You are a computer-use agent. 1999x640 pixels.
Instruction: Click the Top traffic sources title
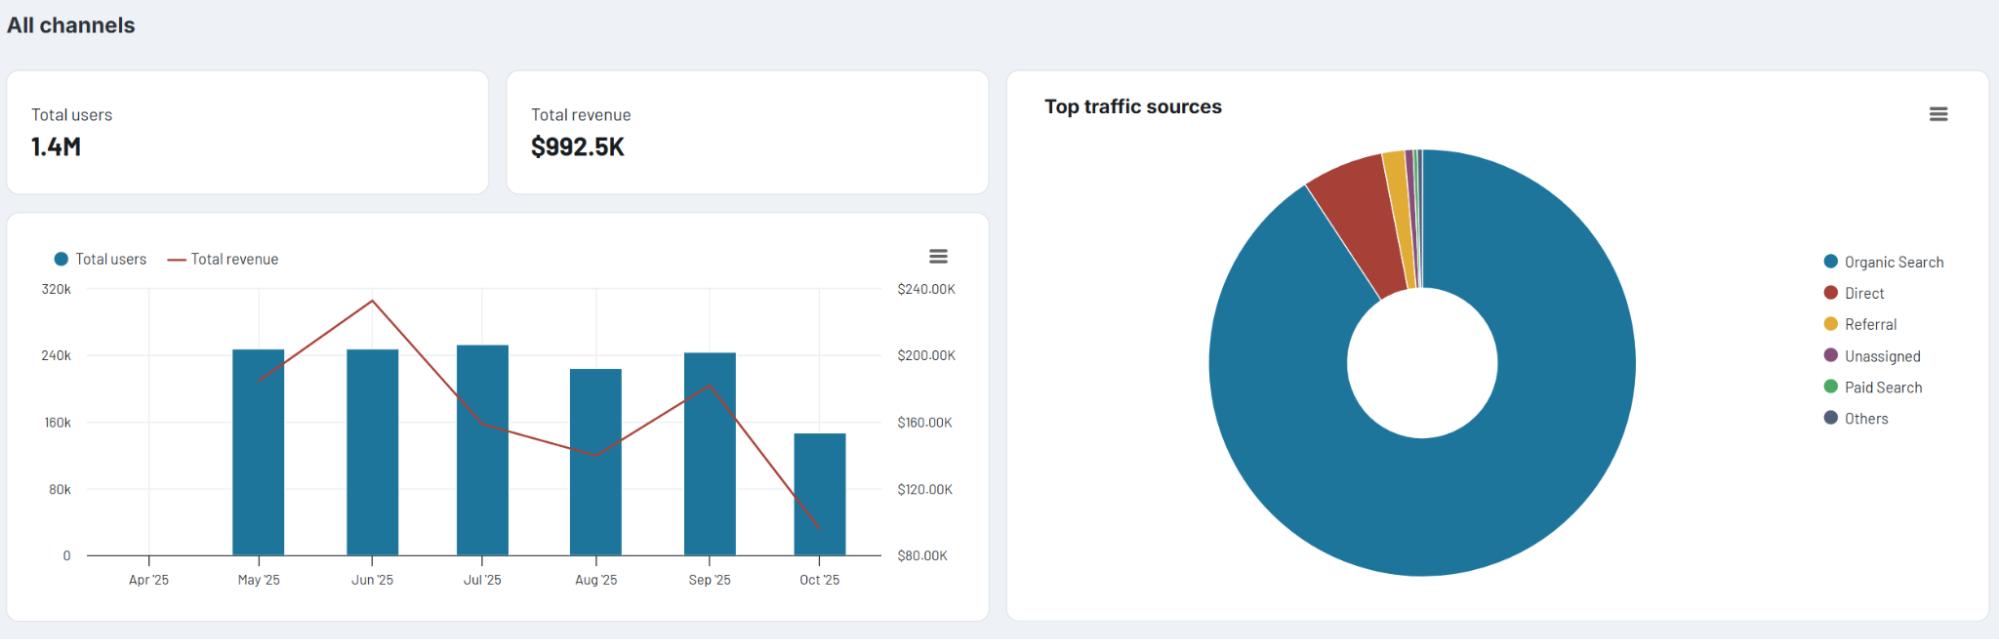pyautogui.click(x=1133, y=106)
